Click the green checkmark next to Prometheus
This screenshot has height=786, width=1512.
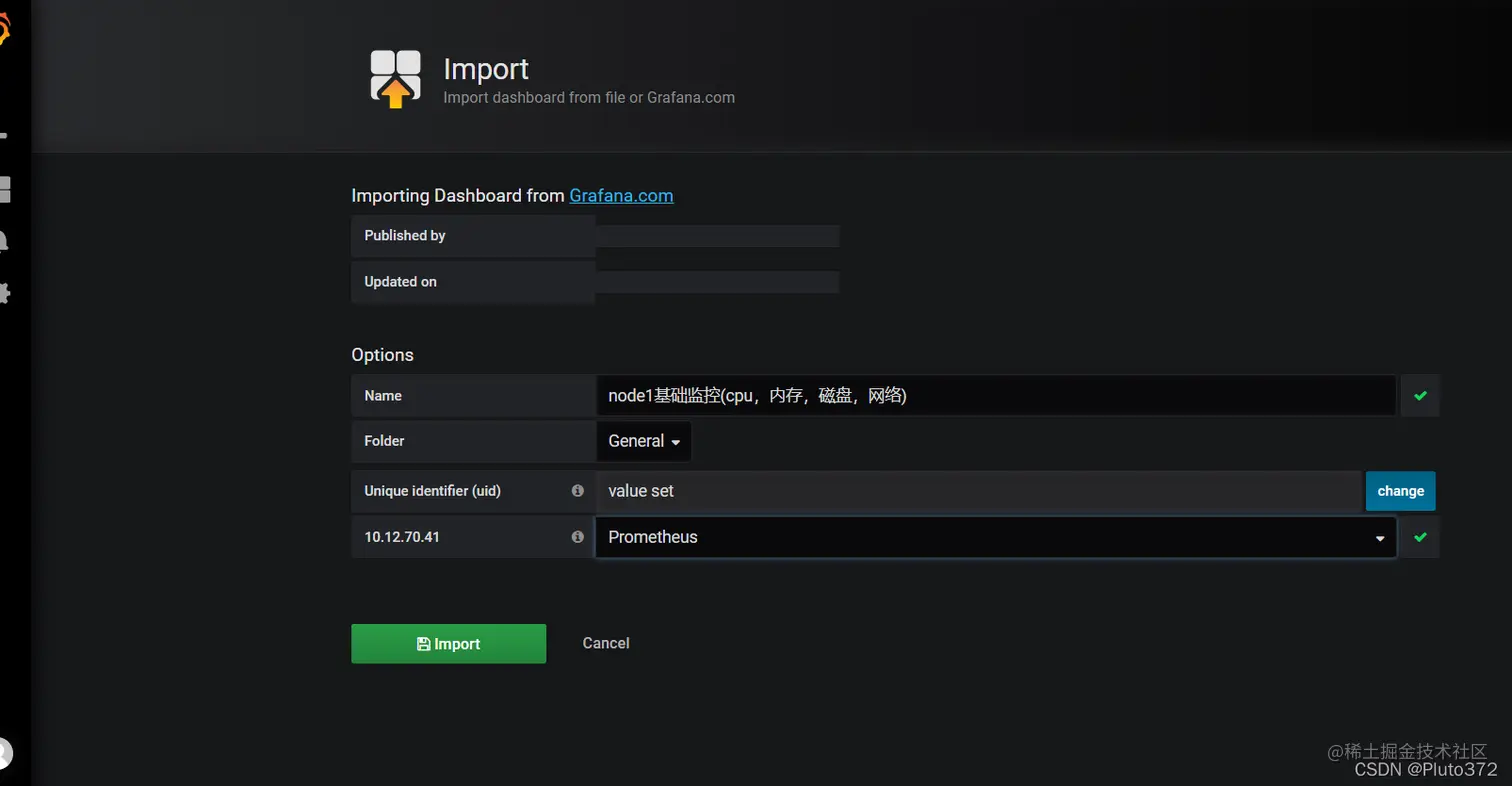(1420, 537)
